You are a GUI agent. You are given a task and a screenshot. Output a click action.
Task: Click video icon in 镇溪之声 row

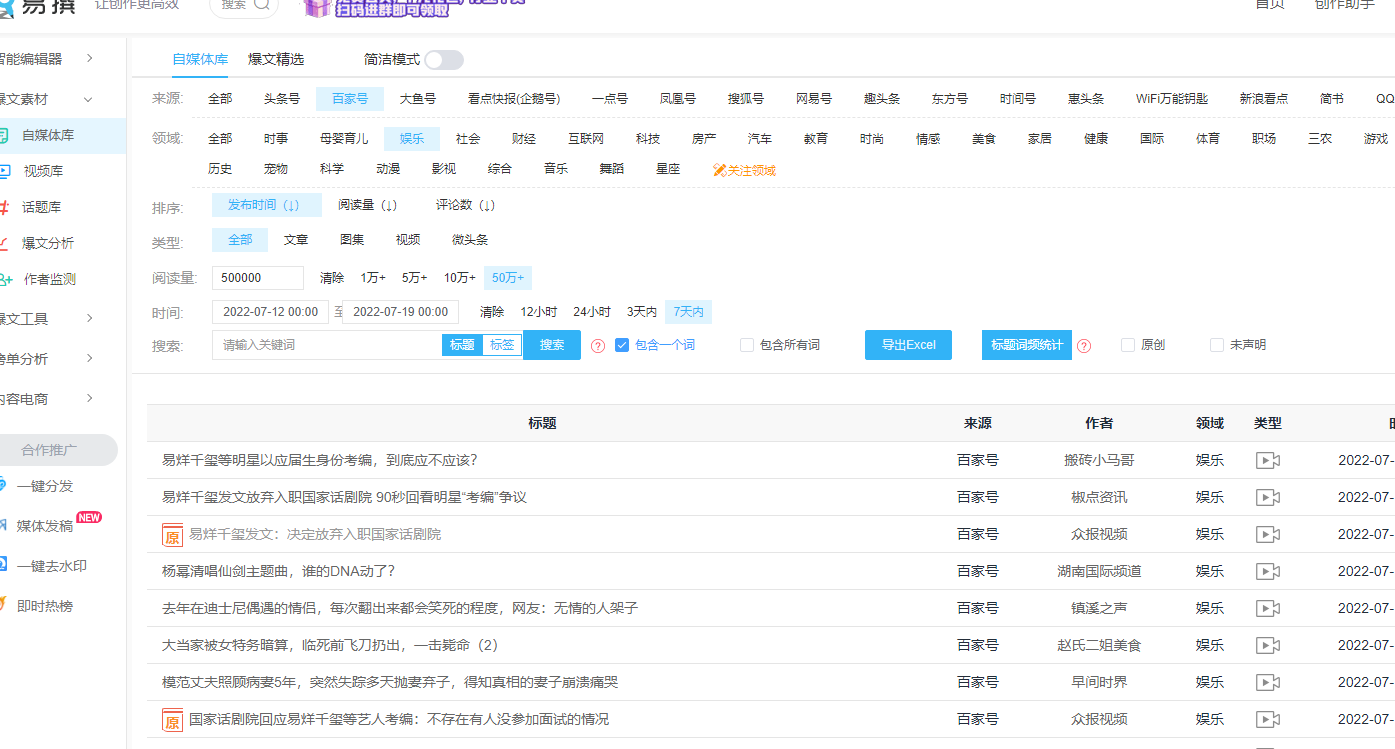1268,608
